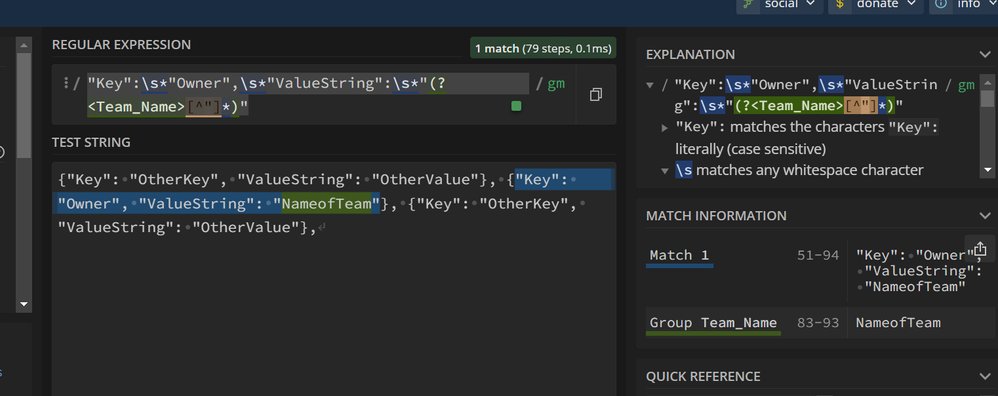Collapse the Match Information panel
The width and height of the screenshot is (998, 396).
[x=985, y=216]
